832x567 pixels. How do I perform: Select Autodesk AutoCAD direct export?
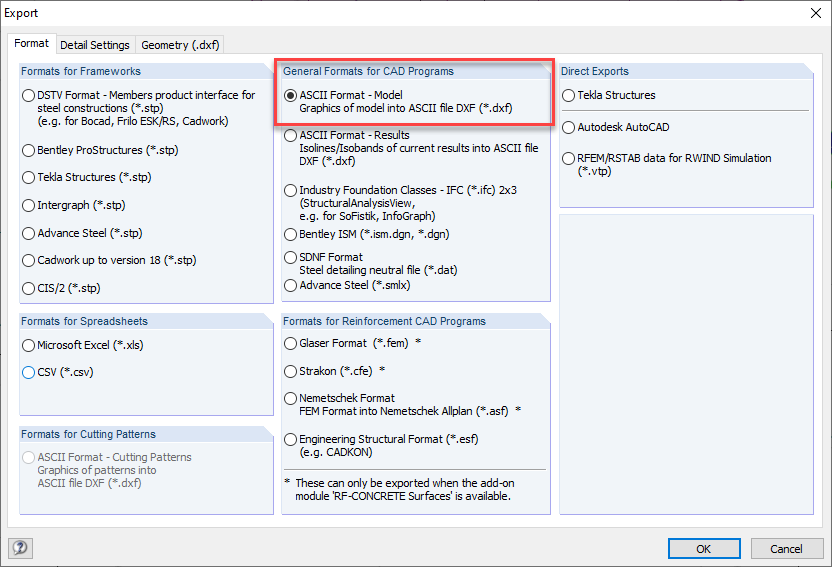tap(569, 127)
